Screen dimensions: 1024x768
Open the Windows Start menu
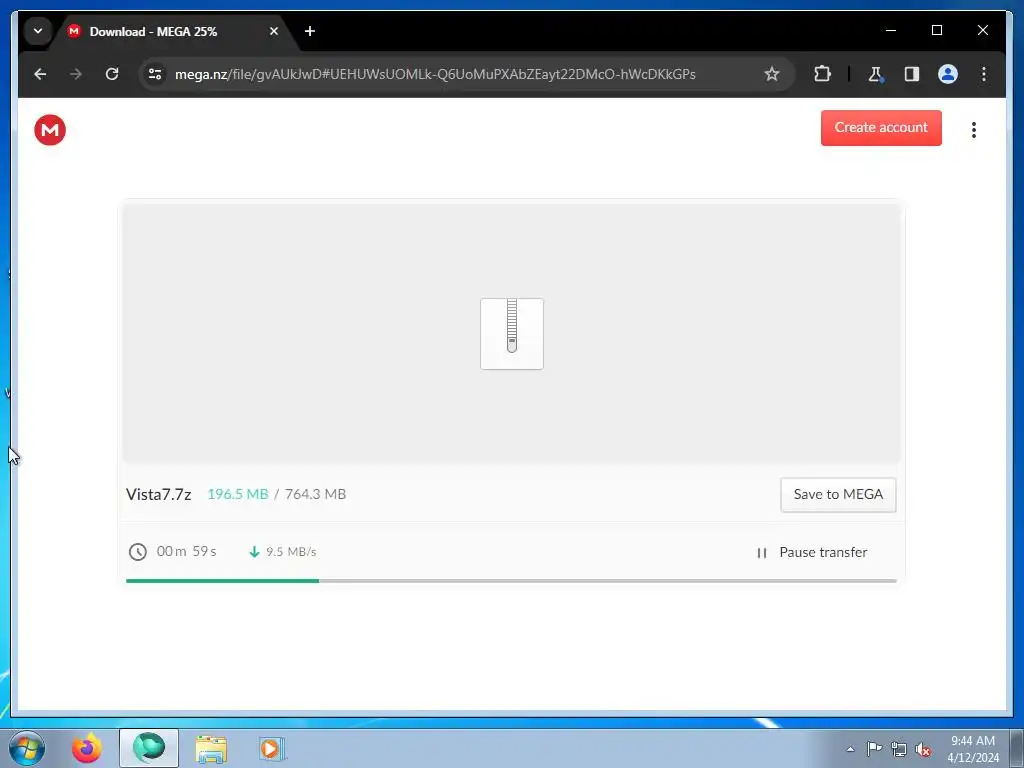pos(27,748)
